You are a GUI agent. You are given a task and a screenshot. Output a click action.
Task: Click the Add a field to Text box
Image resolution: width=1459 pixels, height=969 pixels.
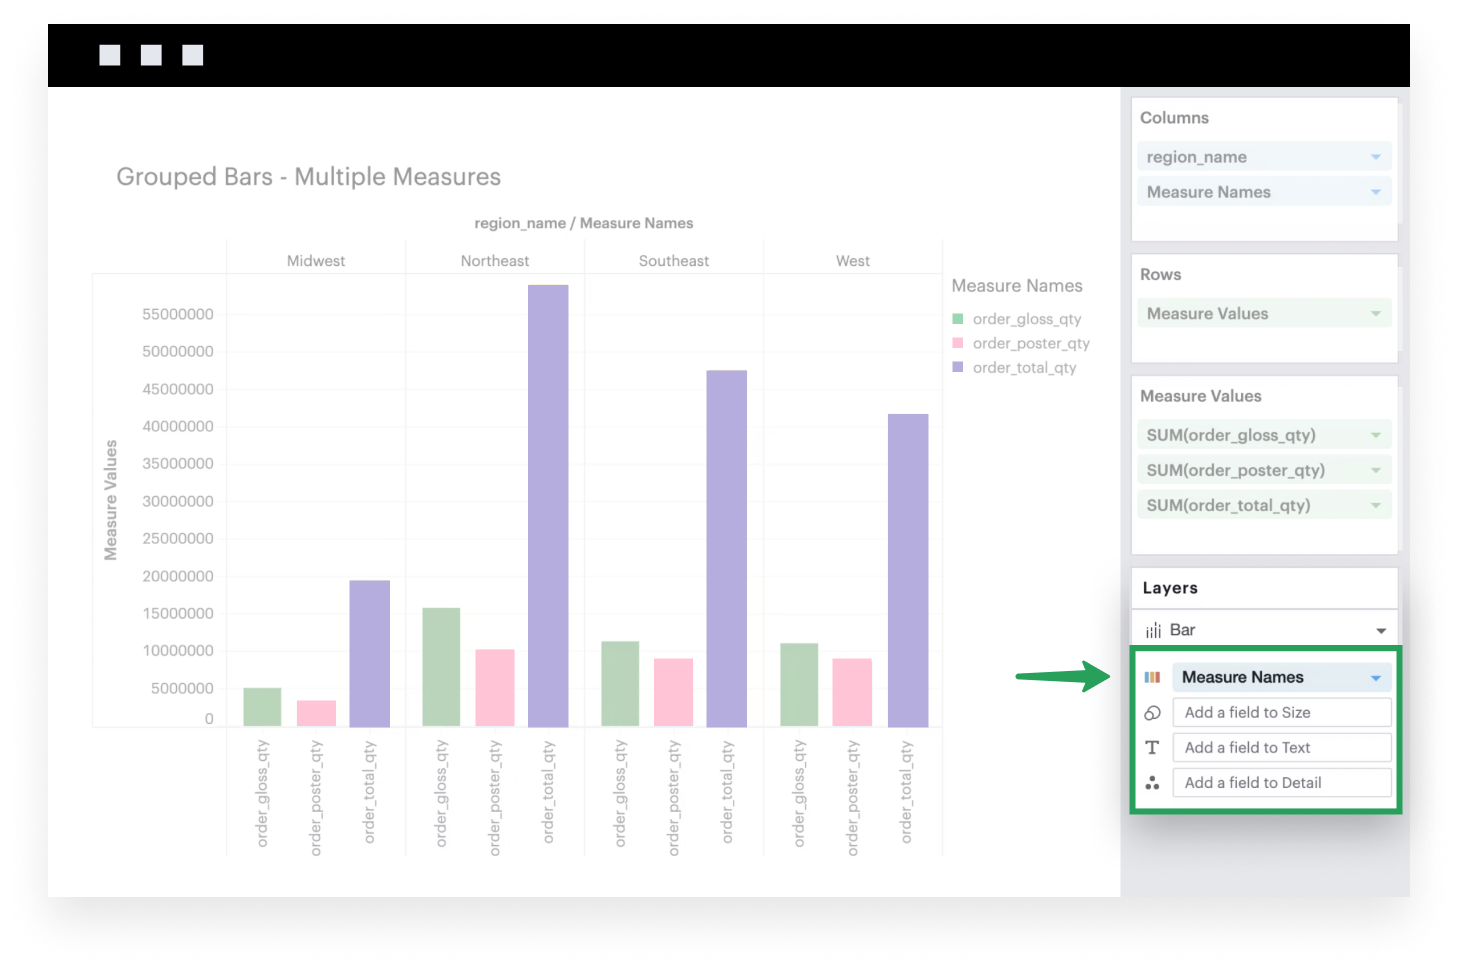(x=1281, y=748)
